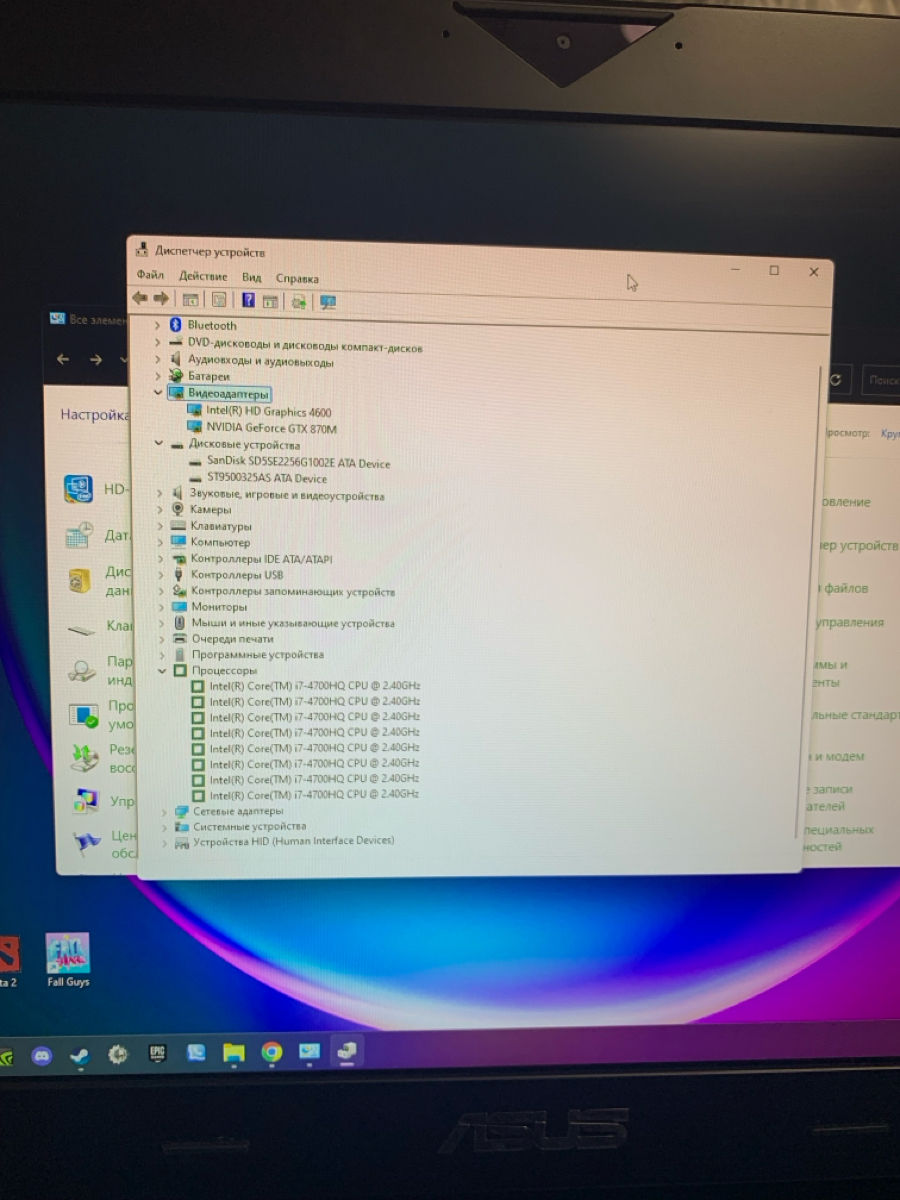Open File Explorer from the taskbar
The width and height of the screenshot is (900, 1200).
(x=233, y=1053)
